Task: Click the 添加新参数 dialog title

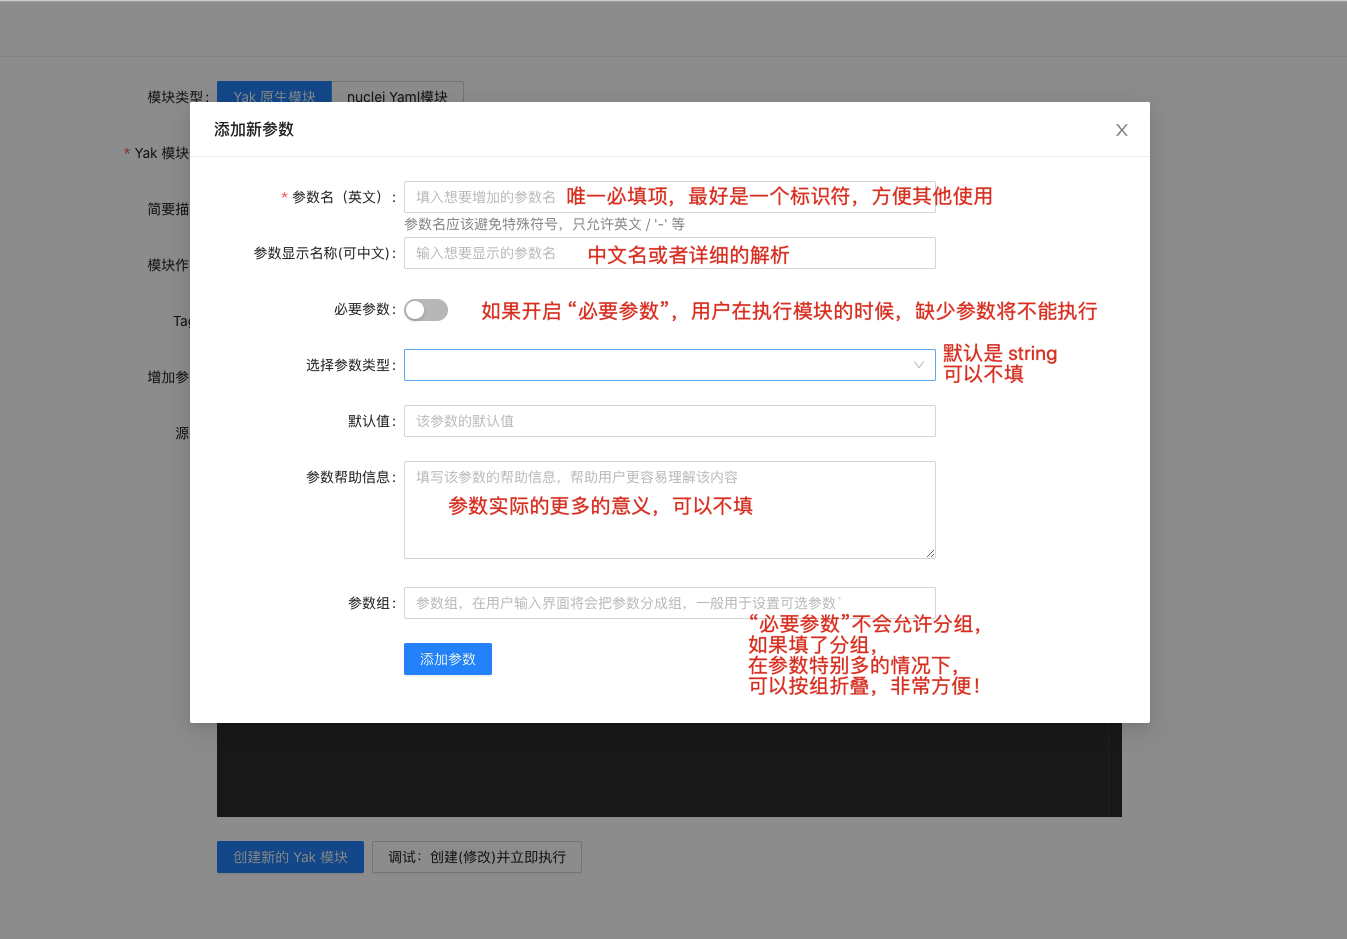Action: point(254,129)
